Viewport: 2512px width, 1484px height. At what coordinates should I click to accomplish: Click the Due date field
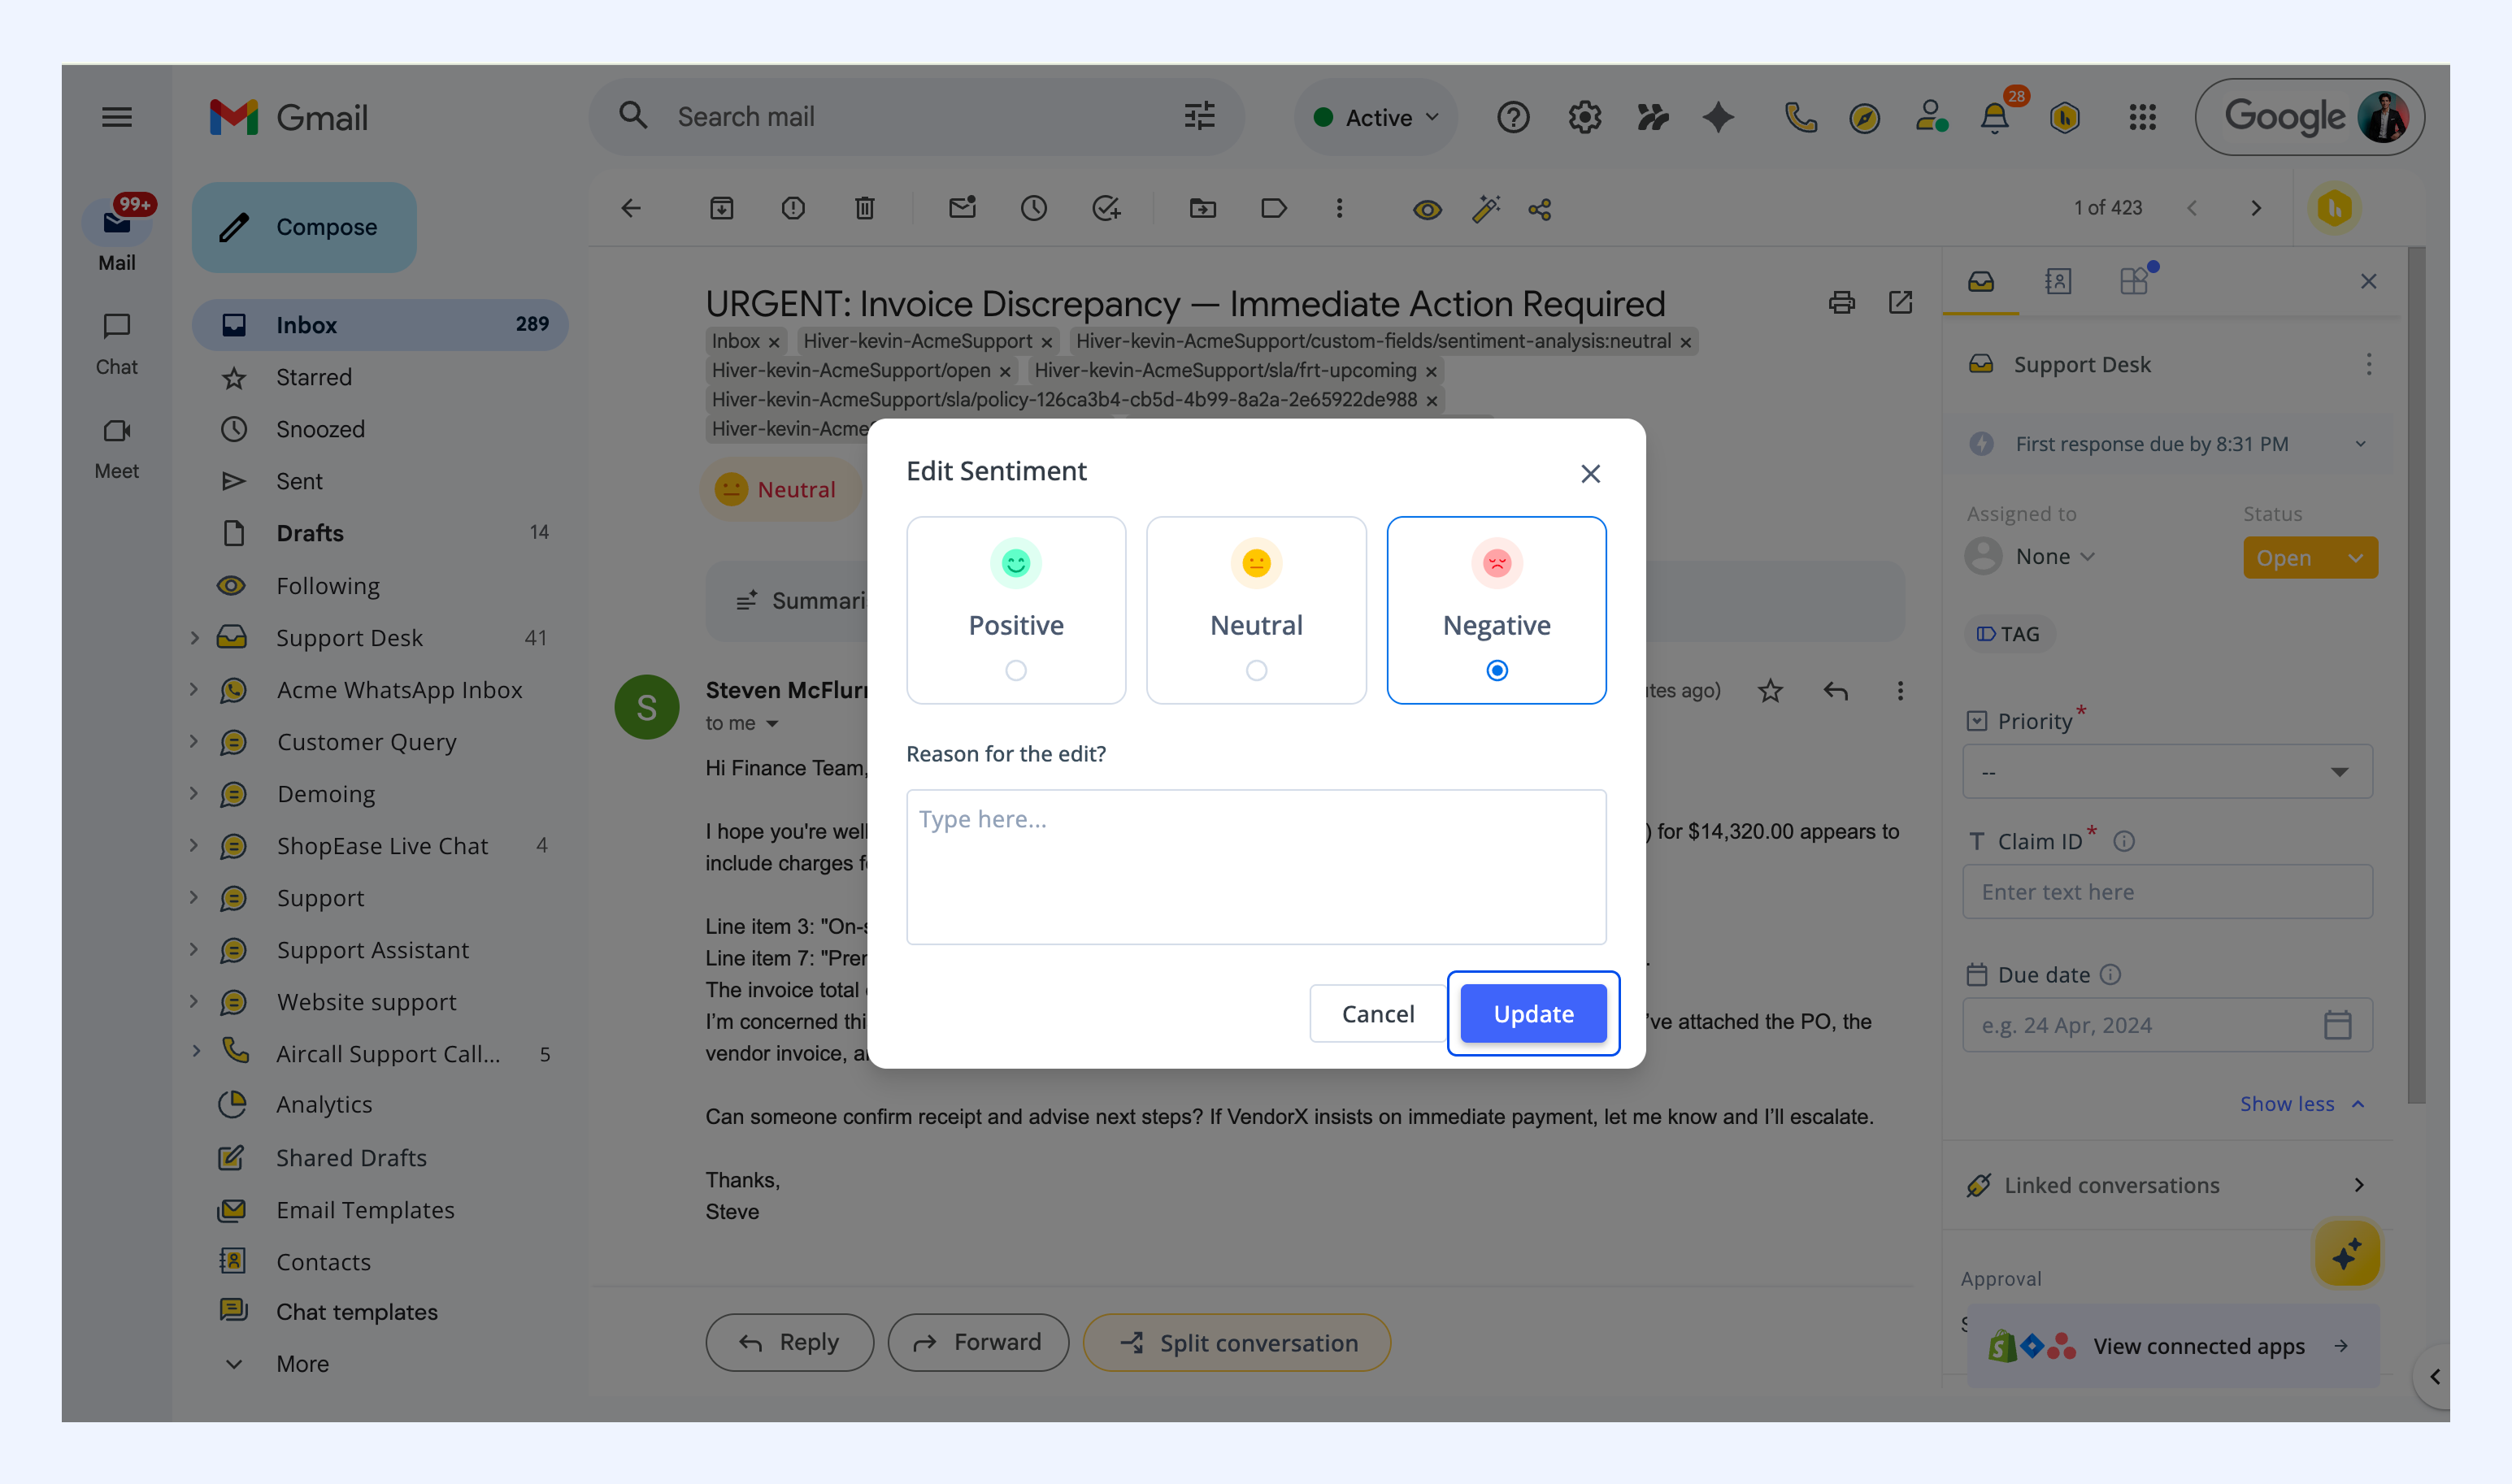tap(2167, 1025)
